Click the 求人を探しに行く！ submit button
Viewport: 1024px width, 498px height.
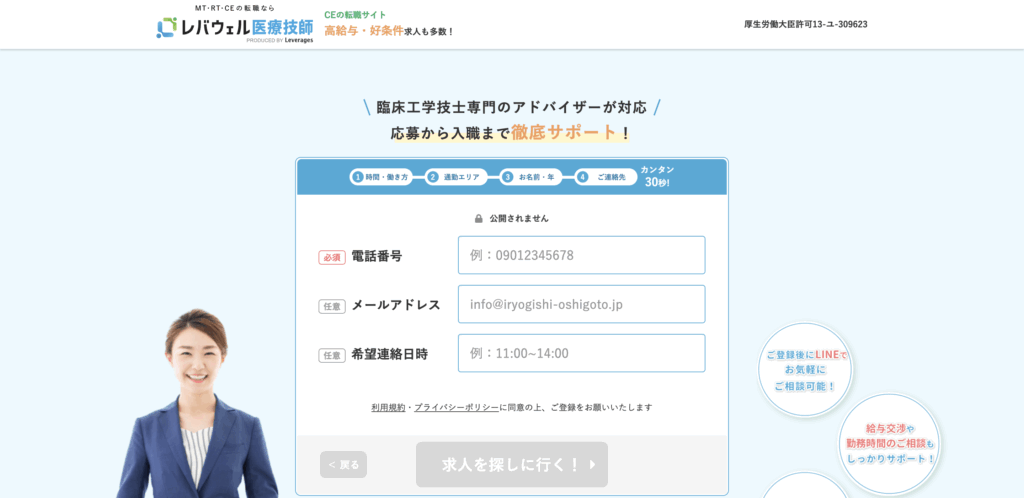(x=512, y=465)
